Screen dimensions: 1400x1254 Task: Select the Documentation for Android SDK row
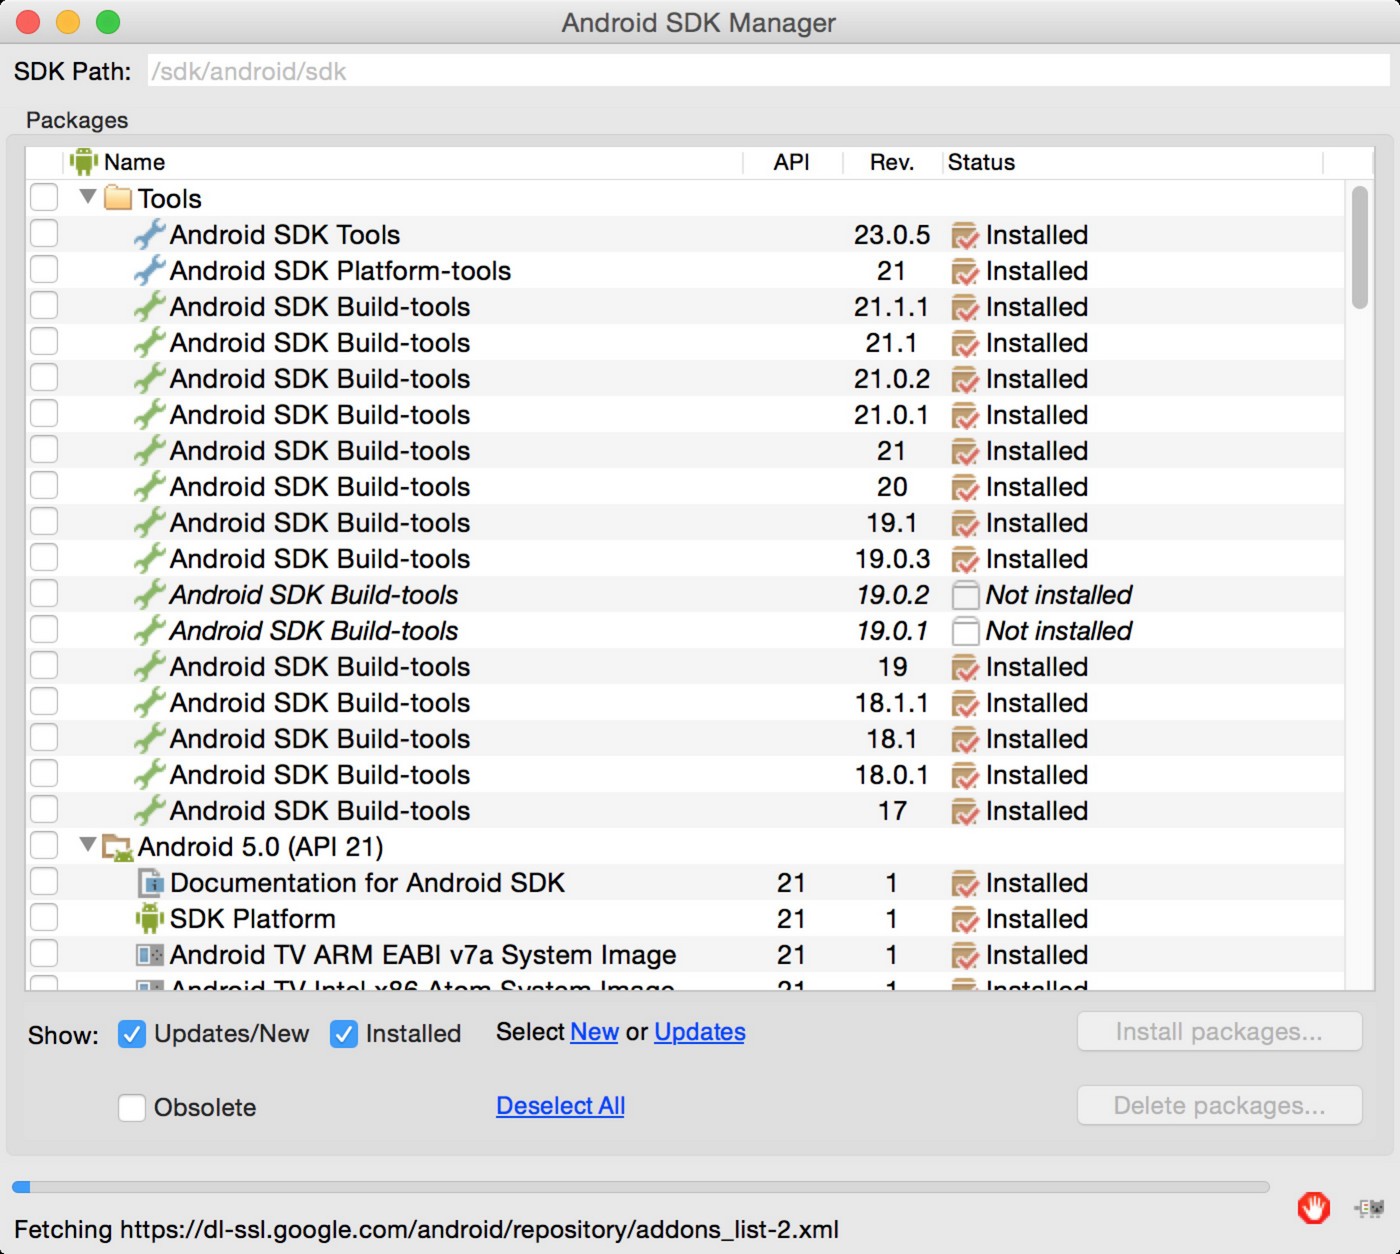[685, 883]
